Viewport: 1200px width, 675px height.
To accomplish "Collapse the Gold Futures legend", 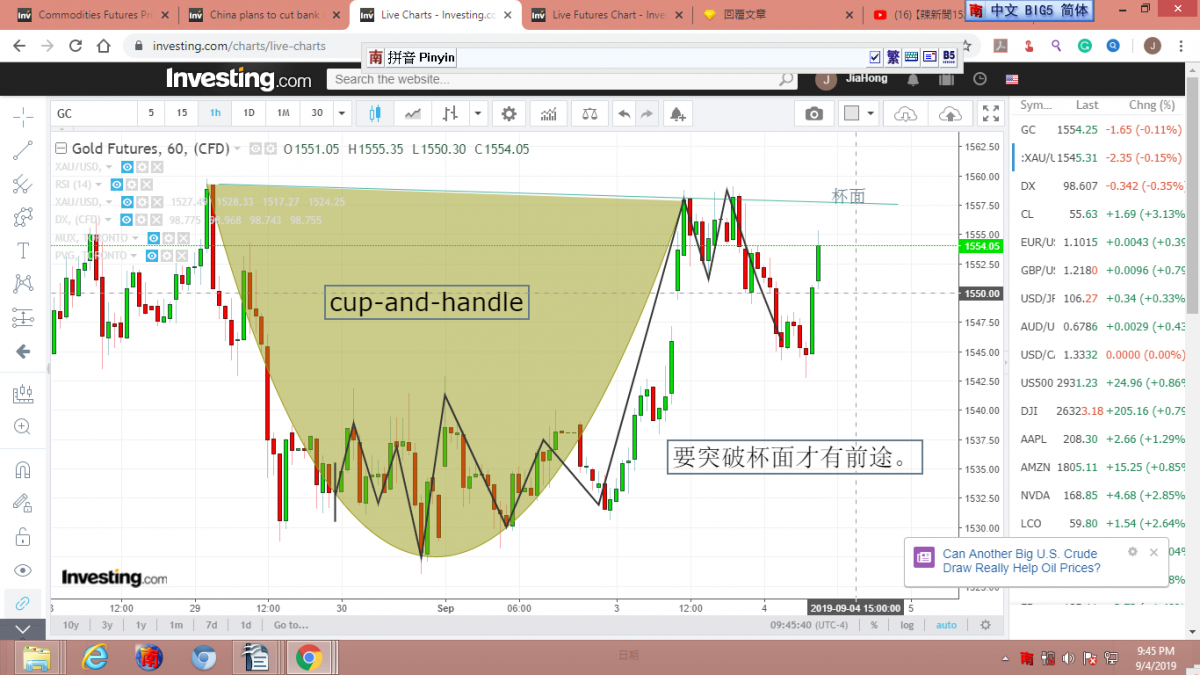I will coord(237,149).
